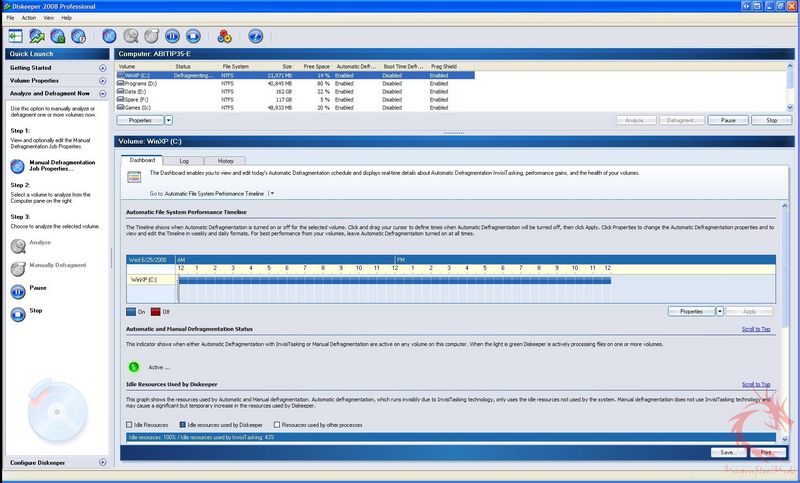Image resolution: width=800 pixels, height=483 pixels.
Task: Click the blue On legend swatch
Action: coord(131,312)
